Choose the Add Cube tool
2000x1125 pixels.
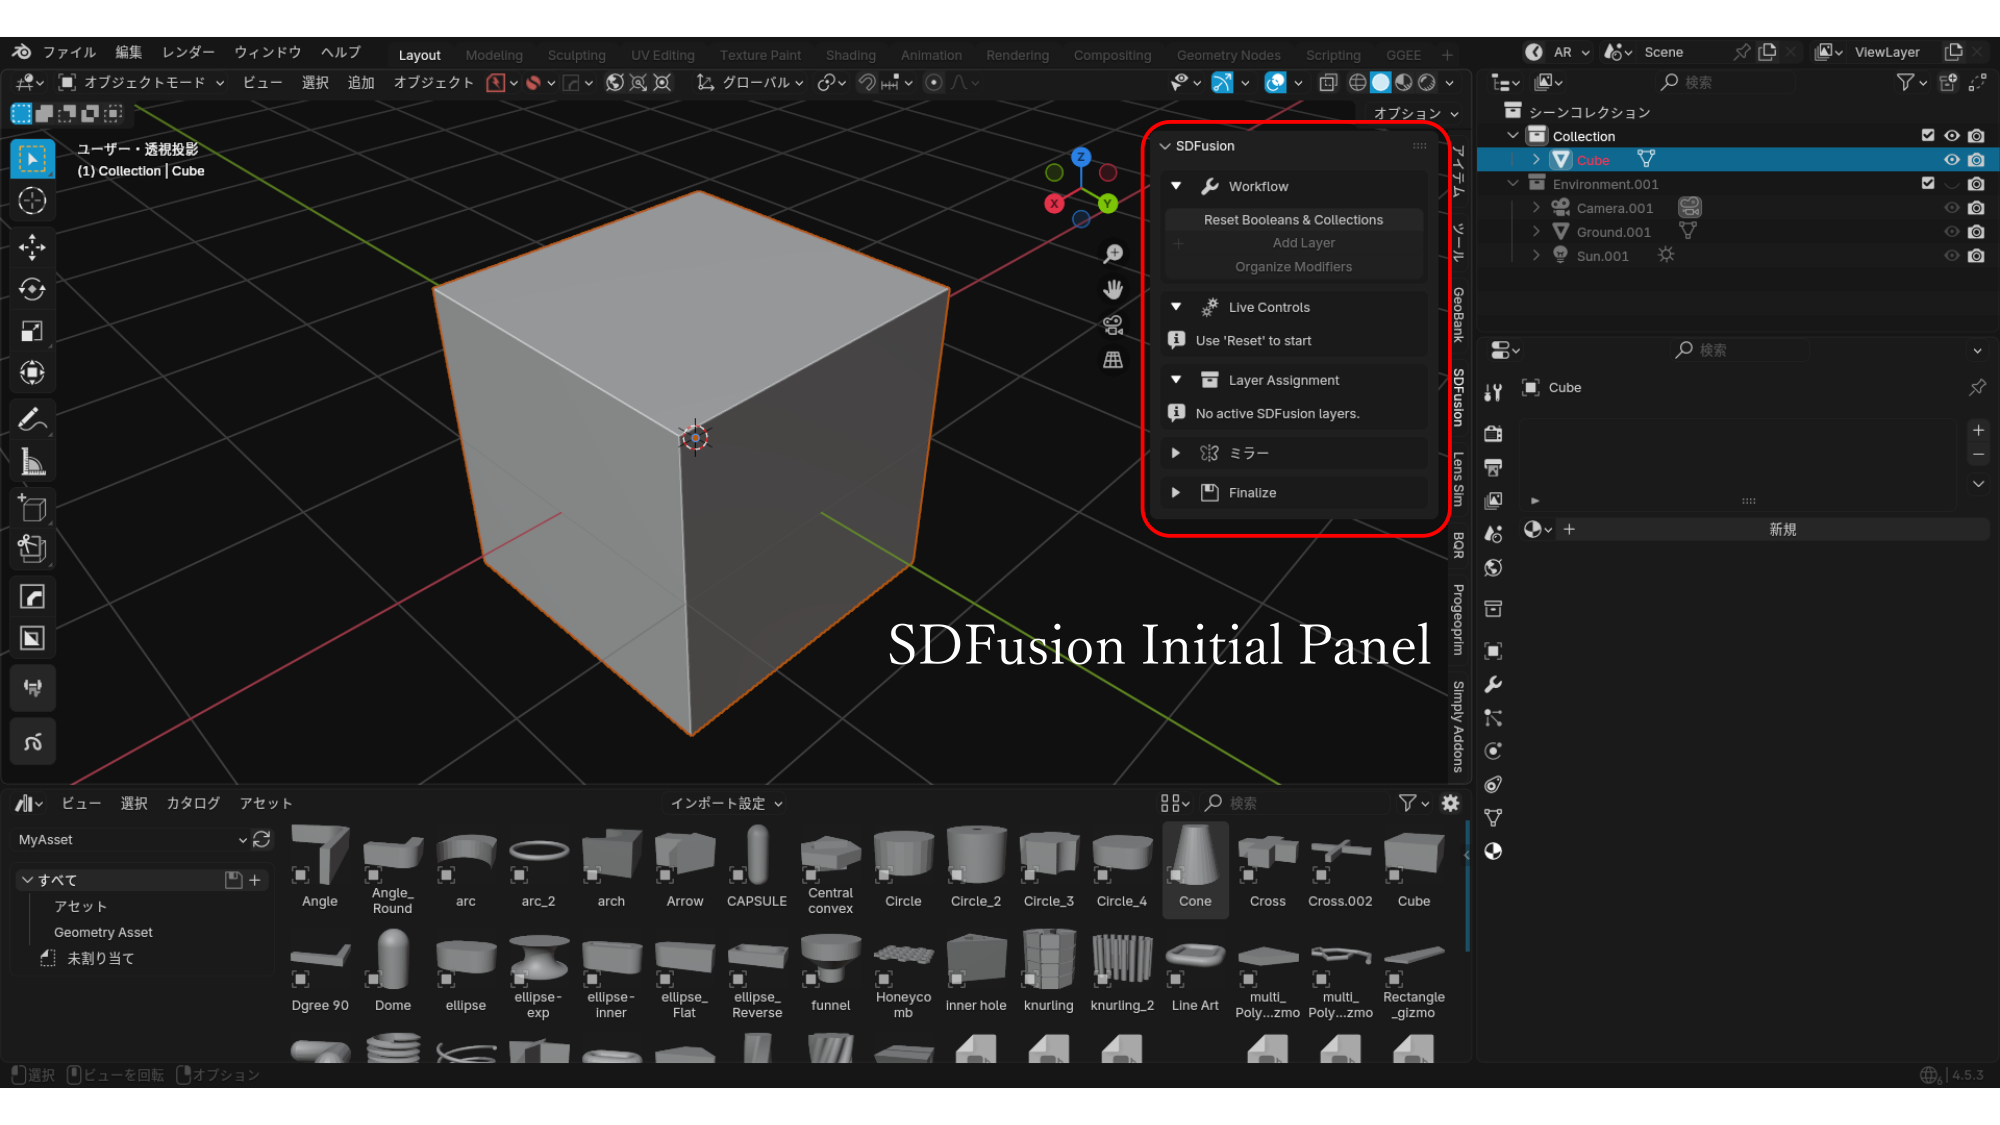32,508
